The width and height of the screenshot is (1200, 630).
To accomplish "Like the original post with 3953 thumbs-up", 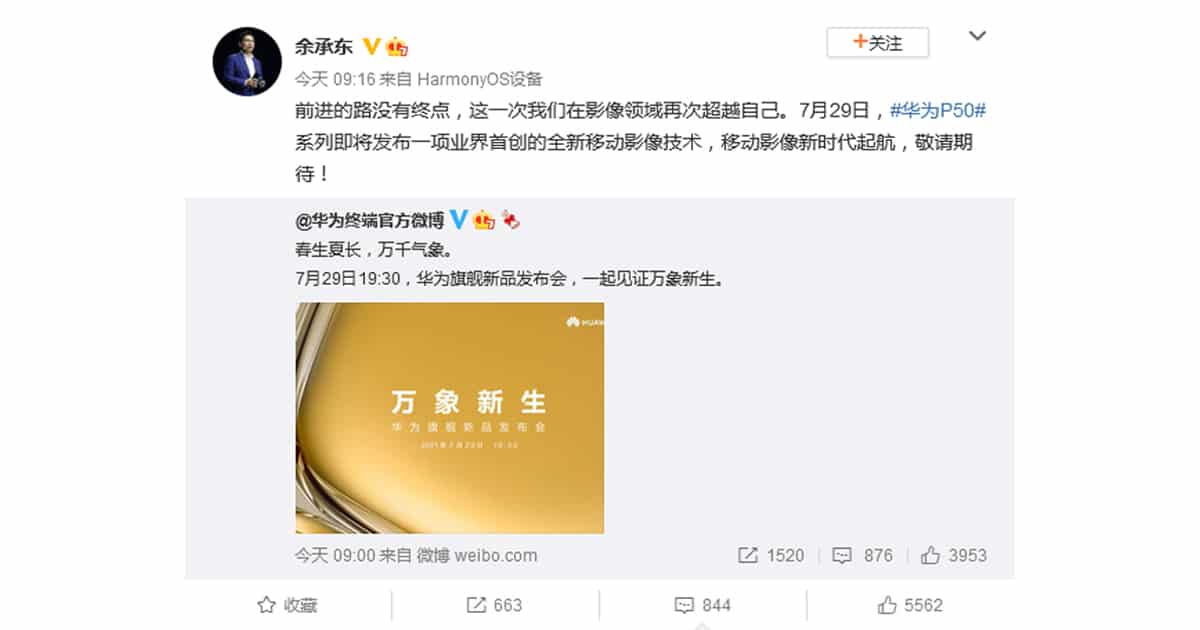I will pyautogui.click(x=930, y=555).
